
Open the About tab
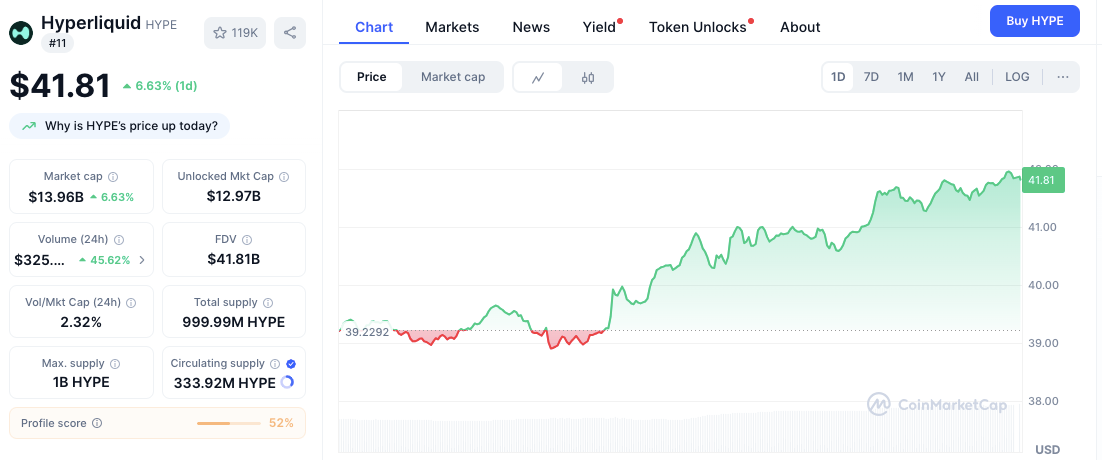[800, 27]
